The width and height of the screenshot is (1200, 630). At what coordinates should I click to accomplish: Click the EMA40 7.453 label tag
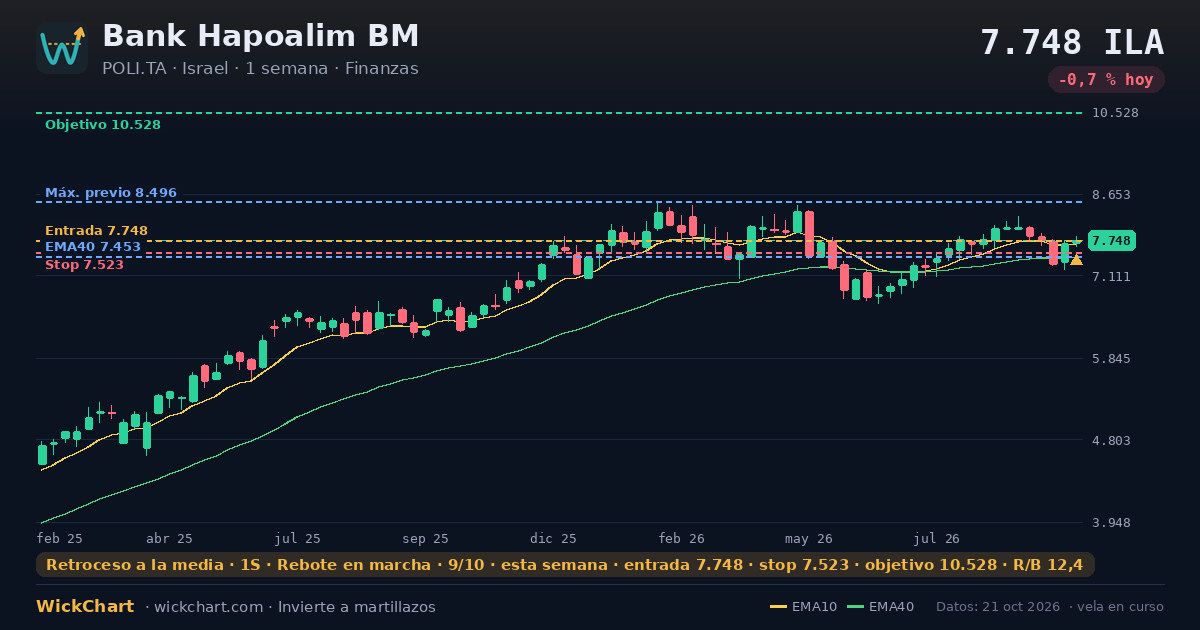[x=93, y=247]
